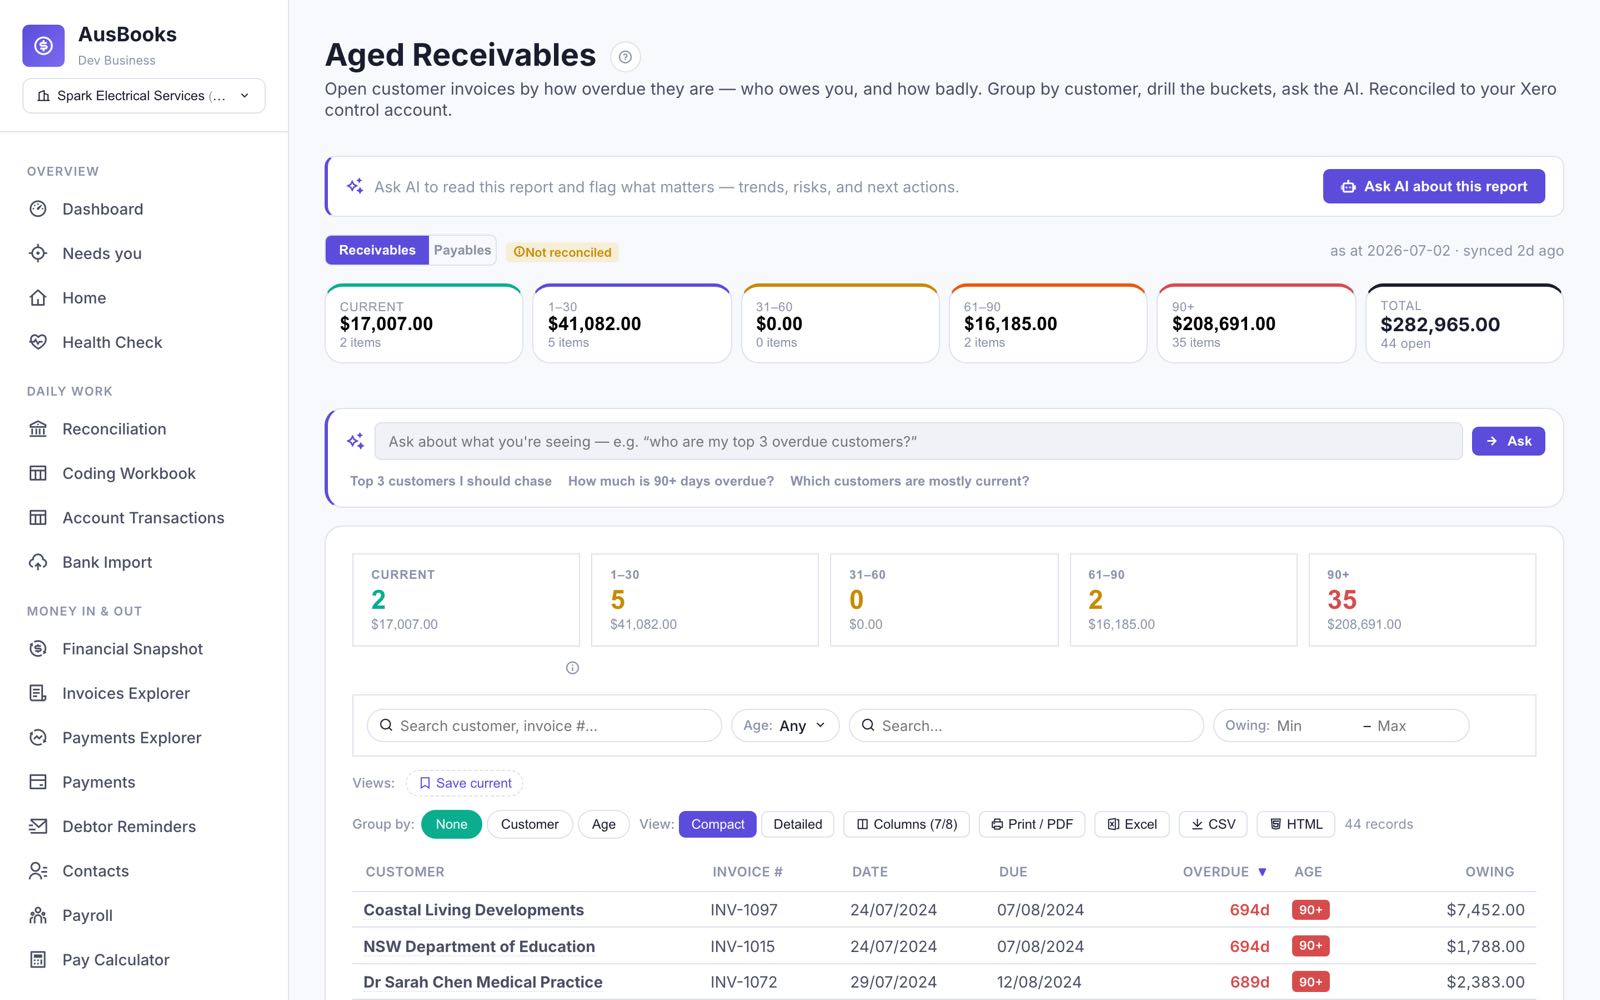
Task: Select the 1–30 $41,082.00 summary card
Action: tap(632, 323)
